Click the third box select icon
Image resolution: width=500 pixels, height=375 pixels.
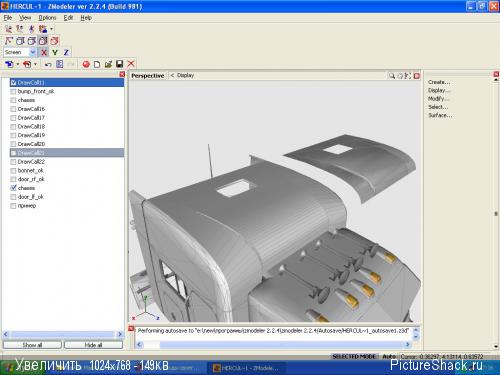32,41
